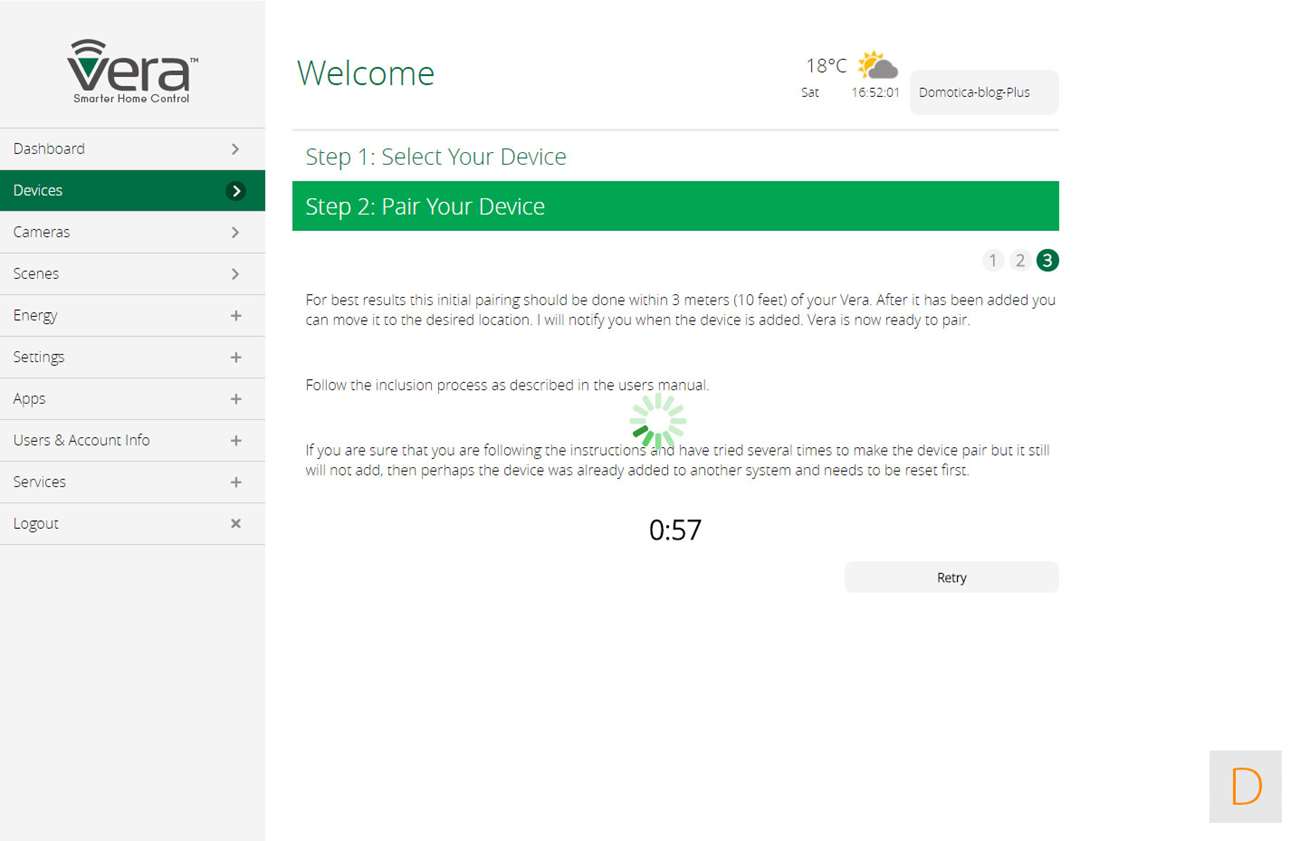
Task: Expand the Energy menu plus sign
Action: pyautogui.click(x=236, y=316)
